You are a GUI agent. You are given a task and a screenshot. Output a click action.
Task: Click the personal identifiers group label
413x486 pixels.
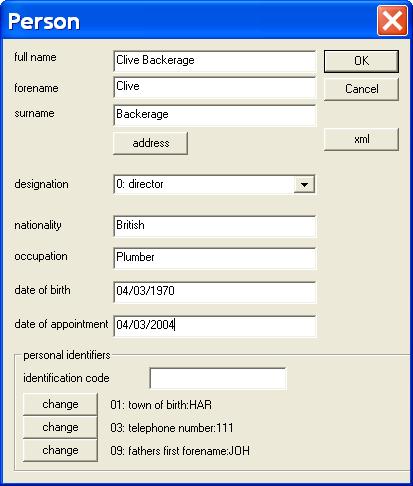[x=67, y=355]
